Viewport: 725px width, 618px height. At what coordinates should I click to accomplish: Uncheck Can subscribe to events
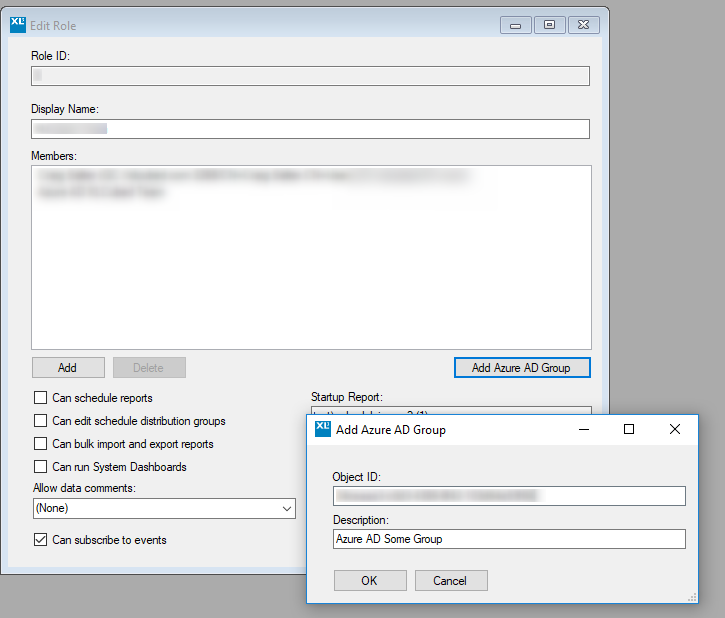coord(41,540)
